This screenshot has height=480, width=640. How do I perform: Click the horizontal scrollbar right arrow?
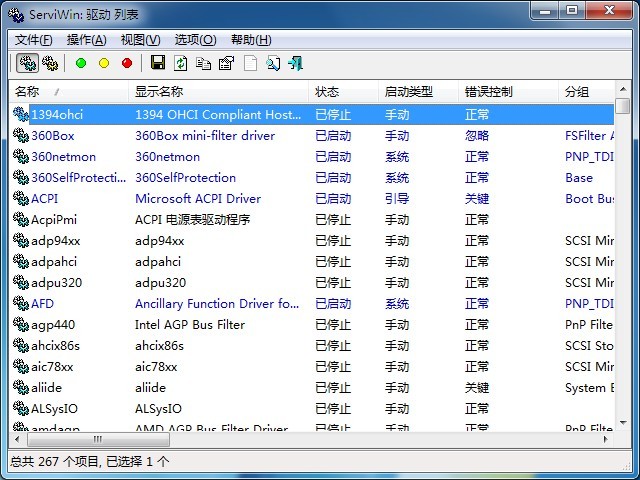pos(606,440)
